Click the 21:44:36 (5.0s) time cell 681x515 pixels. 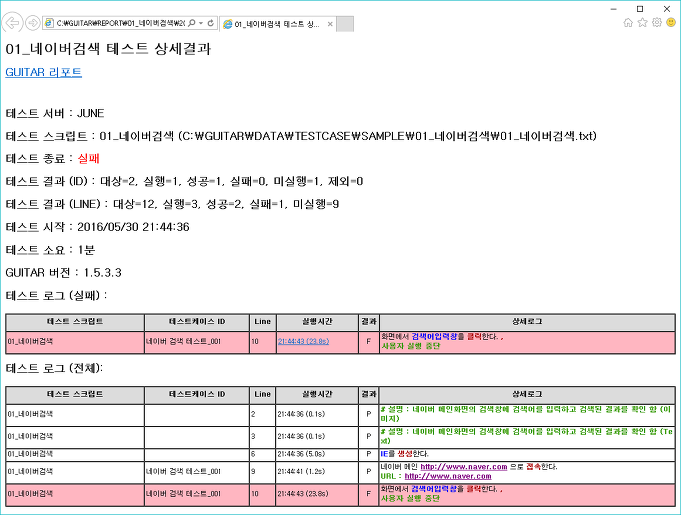pyautogui.click(x=317, y=454)
